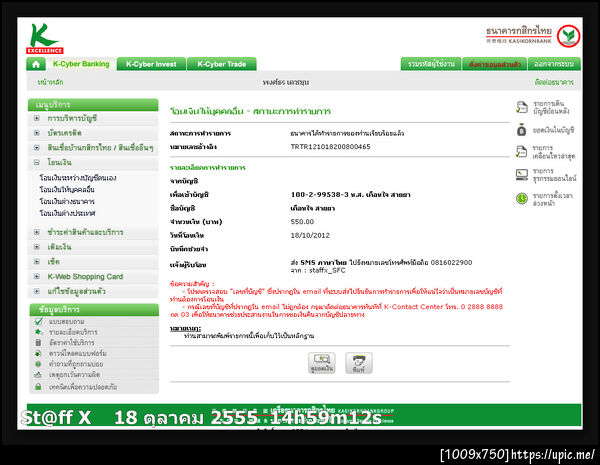The height and width of the screenshot is (465, 600).
Task: Open บัตรเครดิต menu item
Action: [64, 133]
